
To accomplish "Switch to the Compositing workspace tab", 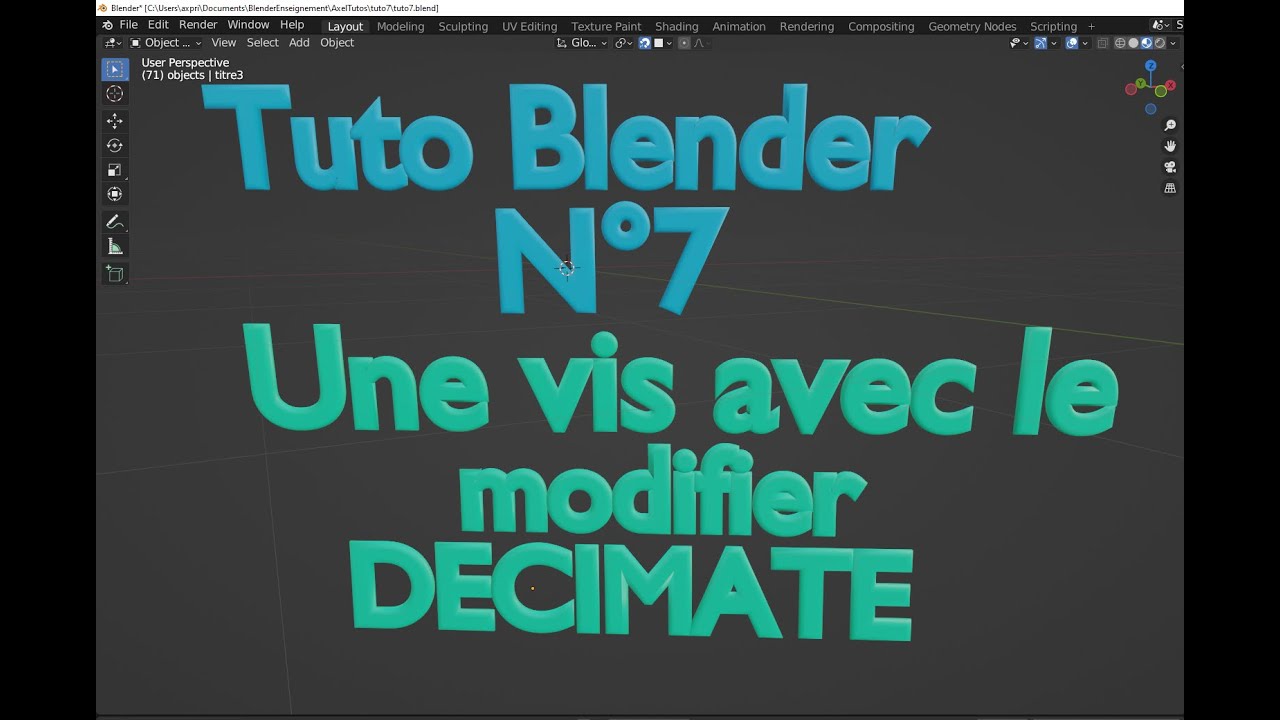I will 881,26.
